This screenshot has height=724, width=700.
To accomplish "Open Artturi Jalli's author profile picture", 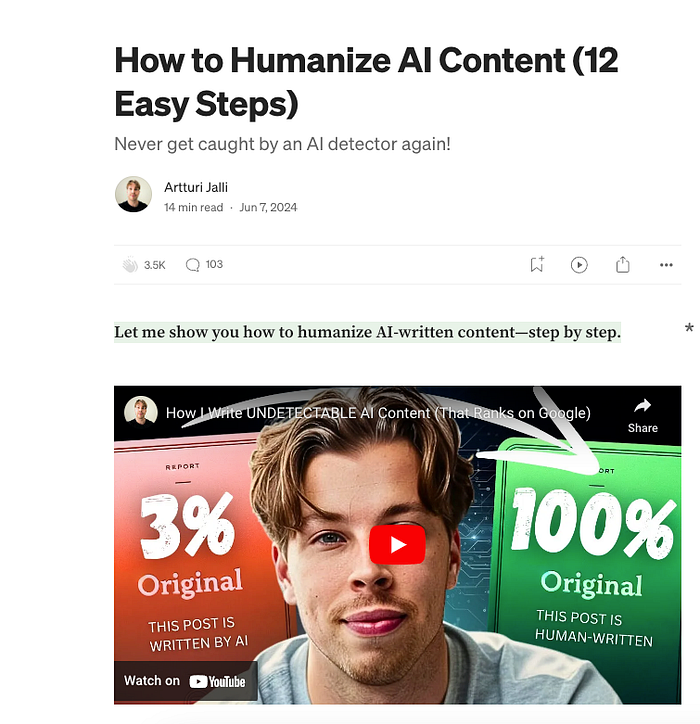I will tap(133, 194).
